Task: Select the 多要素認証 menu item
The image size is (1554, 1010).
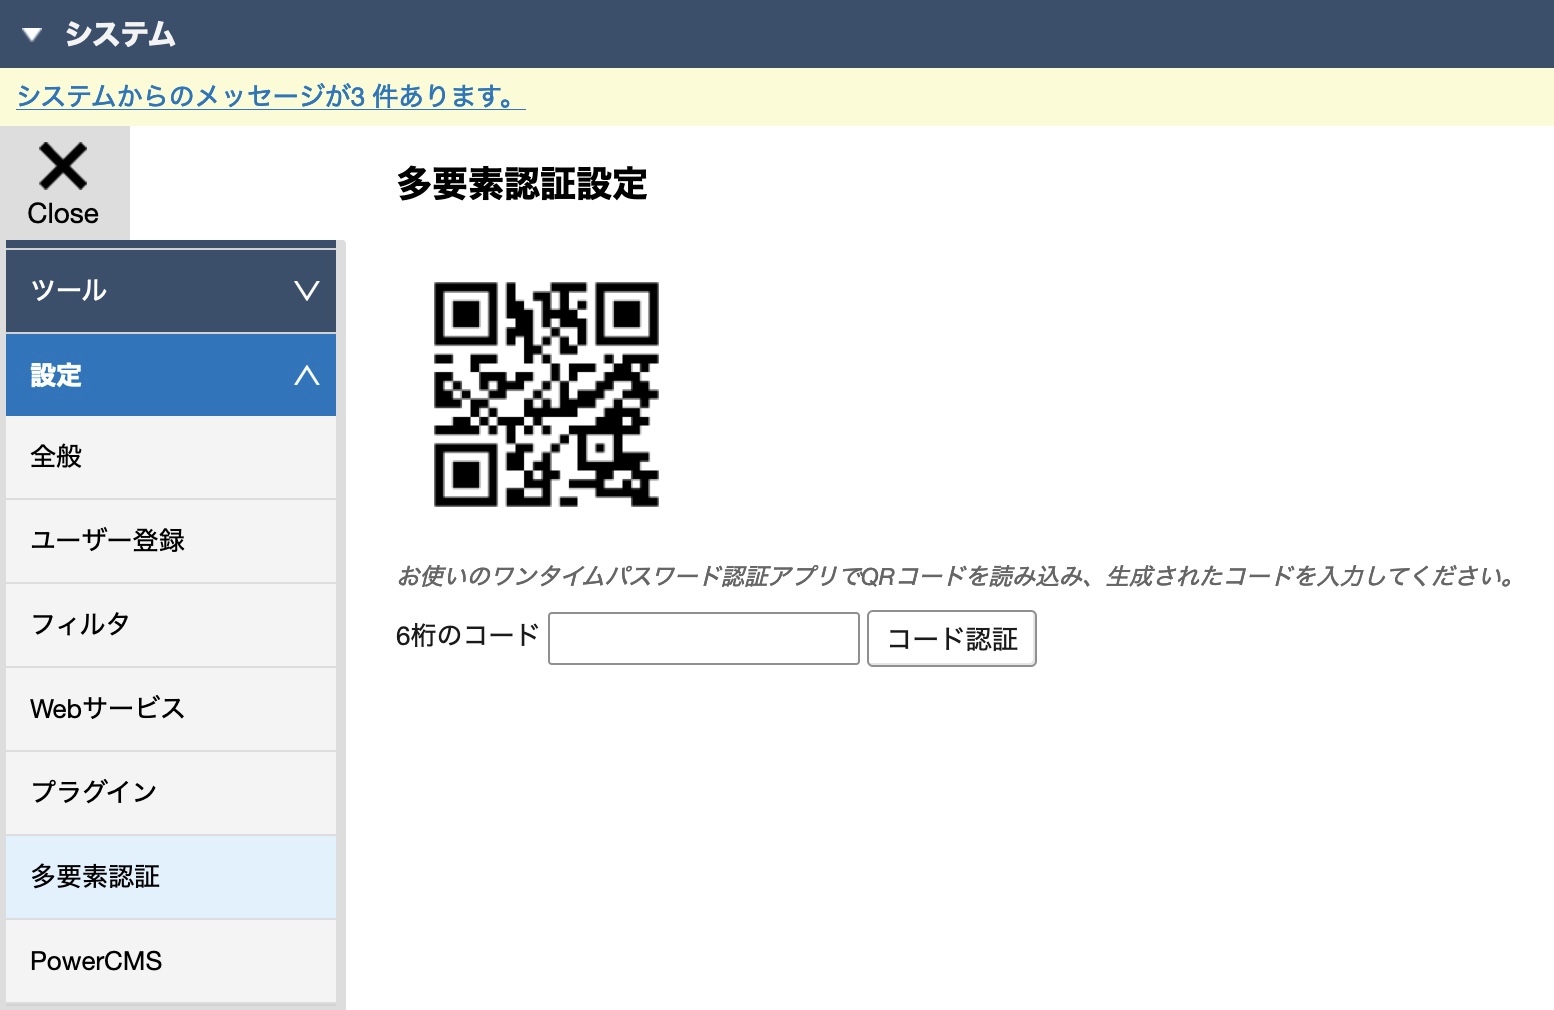Action: coord(171,877)
